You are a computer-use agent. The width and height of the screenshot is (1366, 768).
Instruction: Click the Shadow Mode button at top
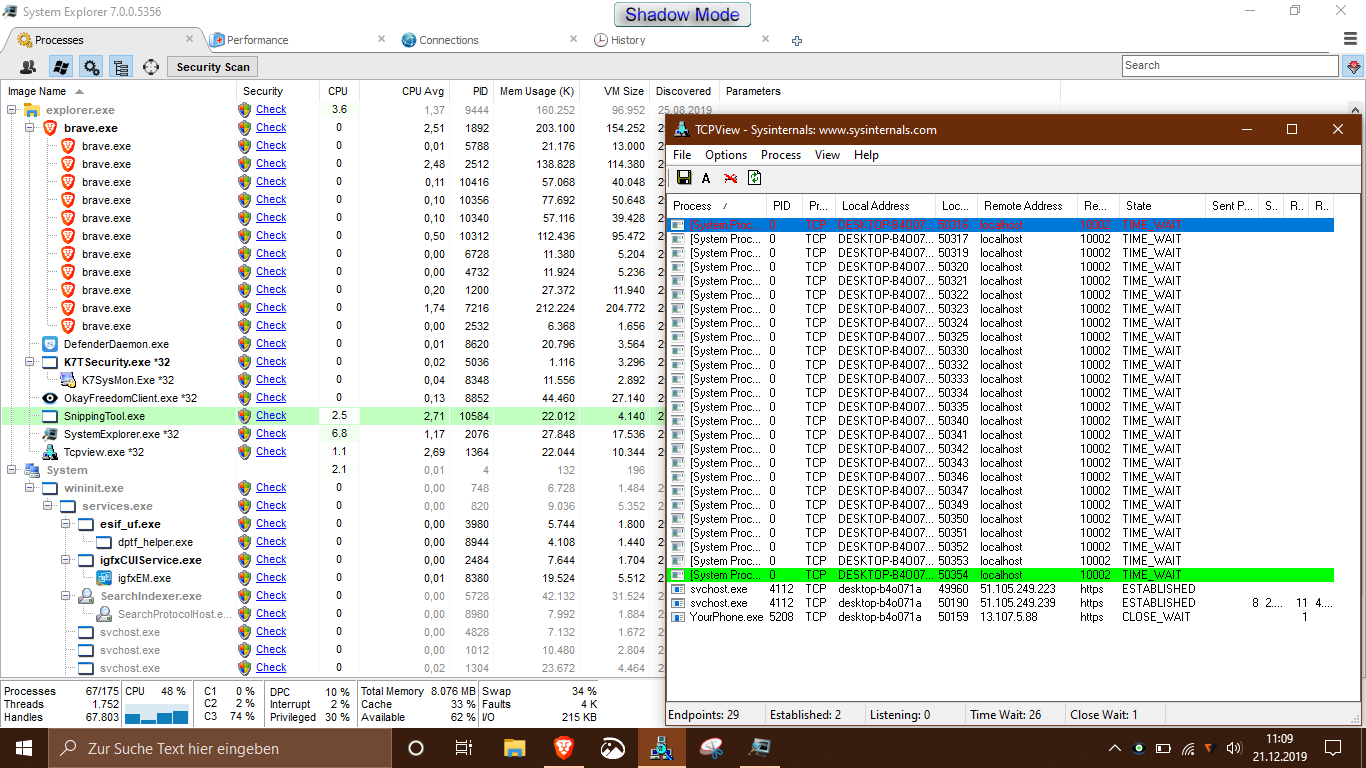[682, 15]
